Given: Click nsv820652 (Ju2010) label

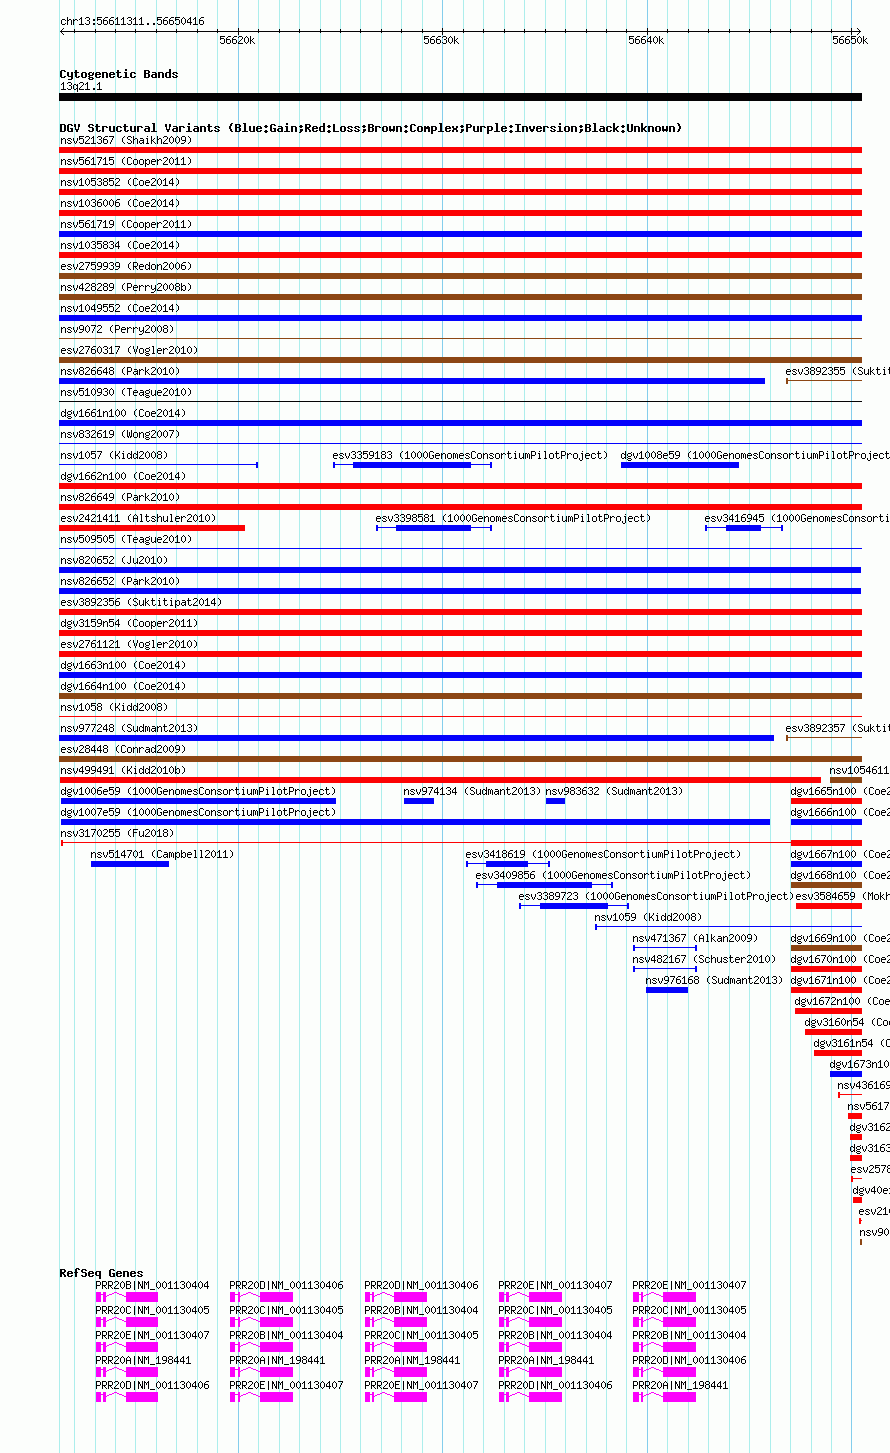Looking at the screenshot, I should pyautogui.click(x=114, y=560).
